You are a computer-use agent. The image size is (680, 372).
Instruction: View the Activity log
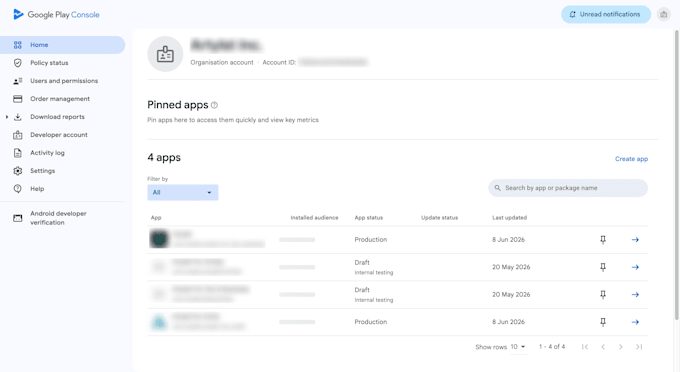pos(47,153)
